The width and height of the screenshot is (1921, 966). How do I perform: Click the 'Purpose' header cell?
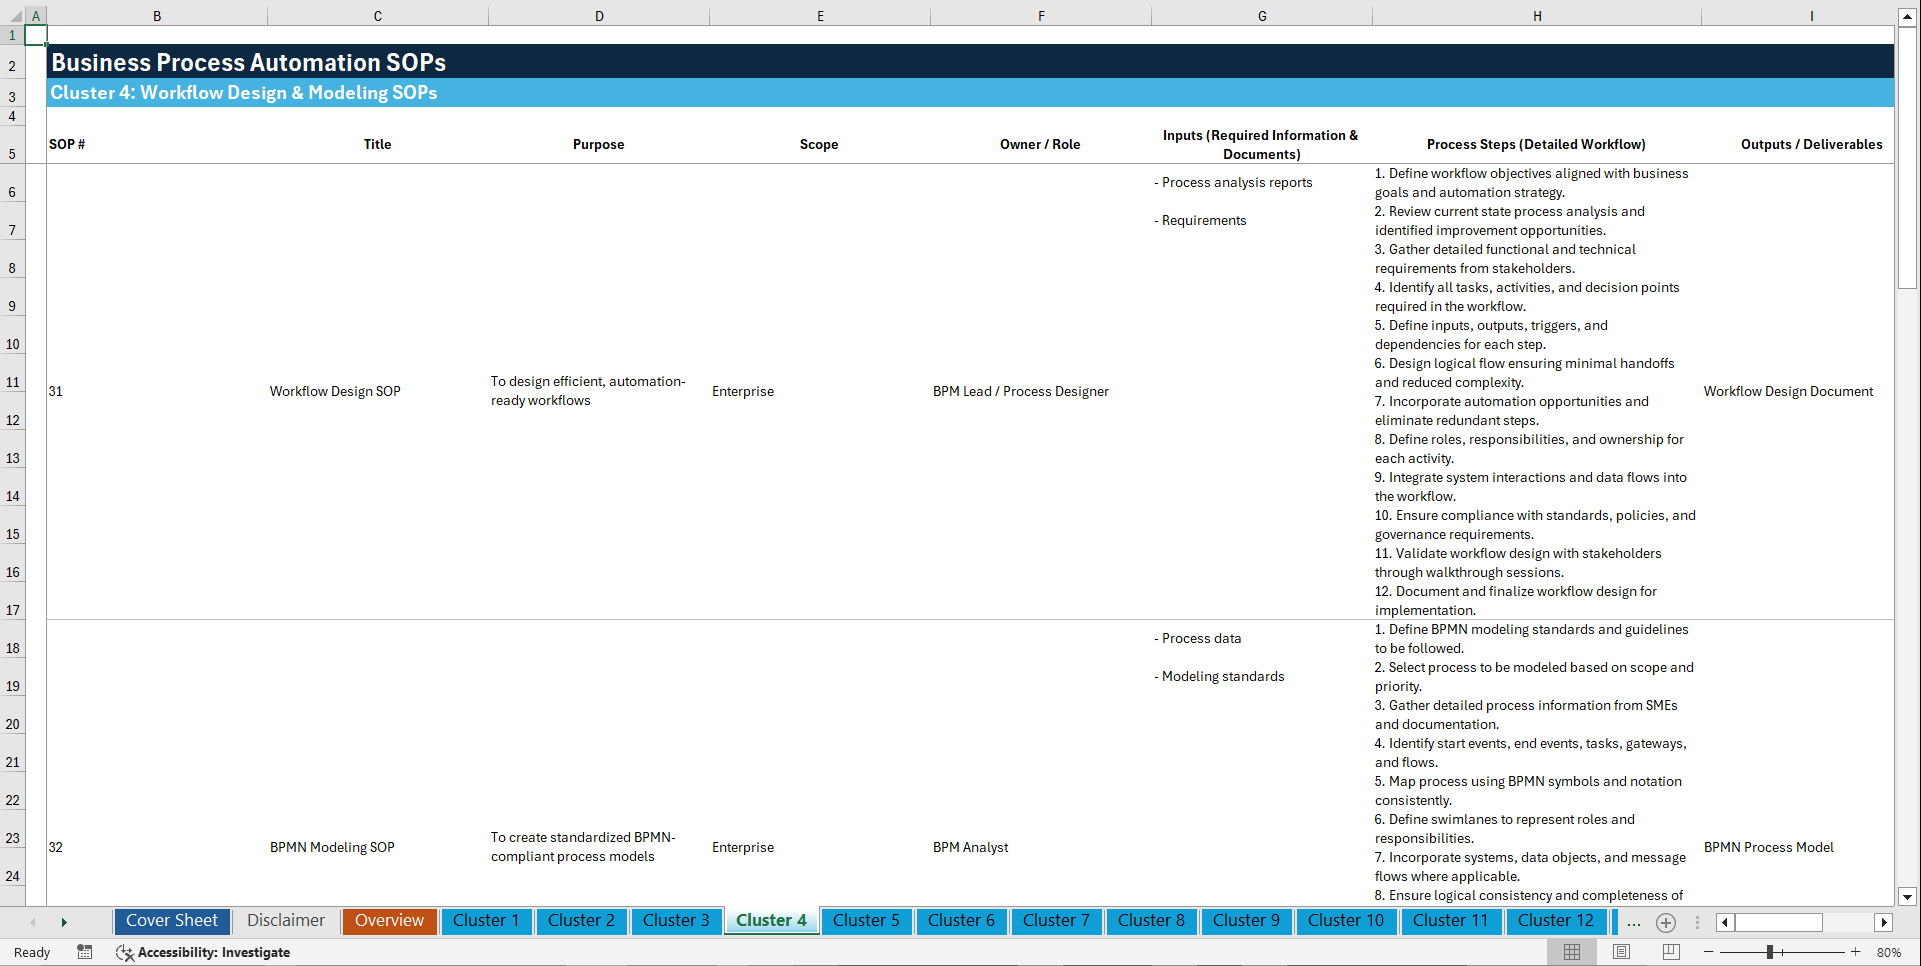598,144
